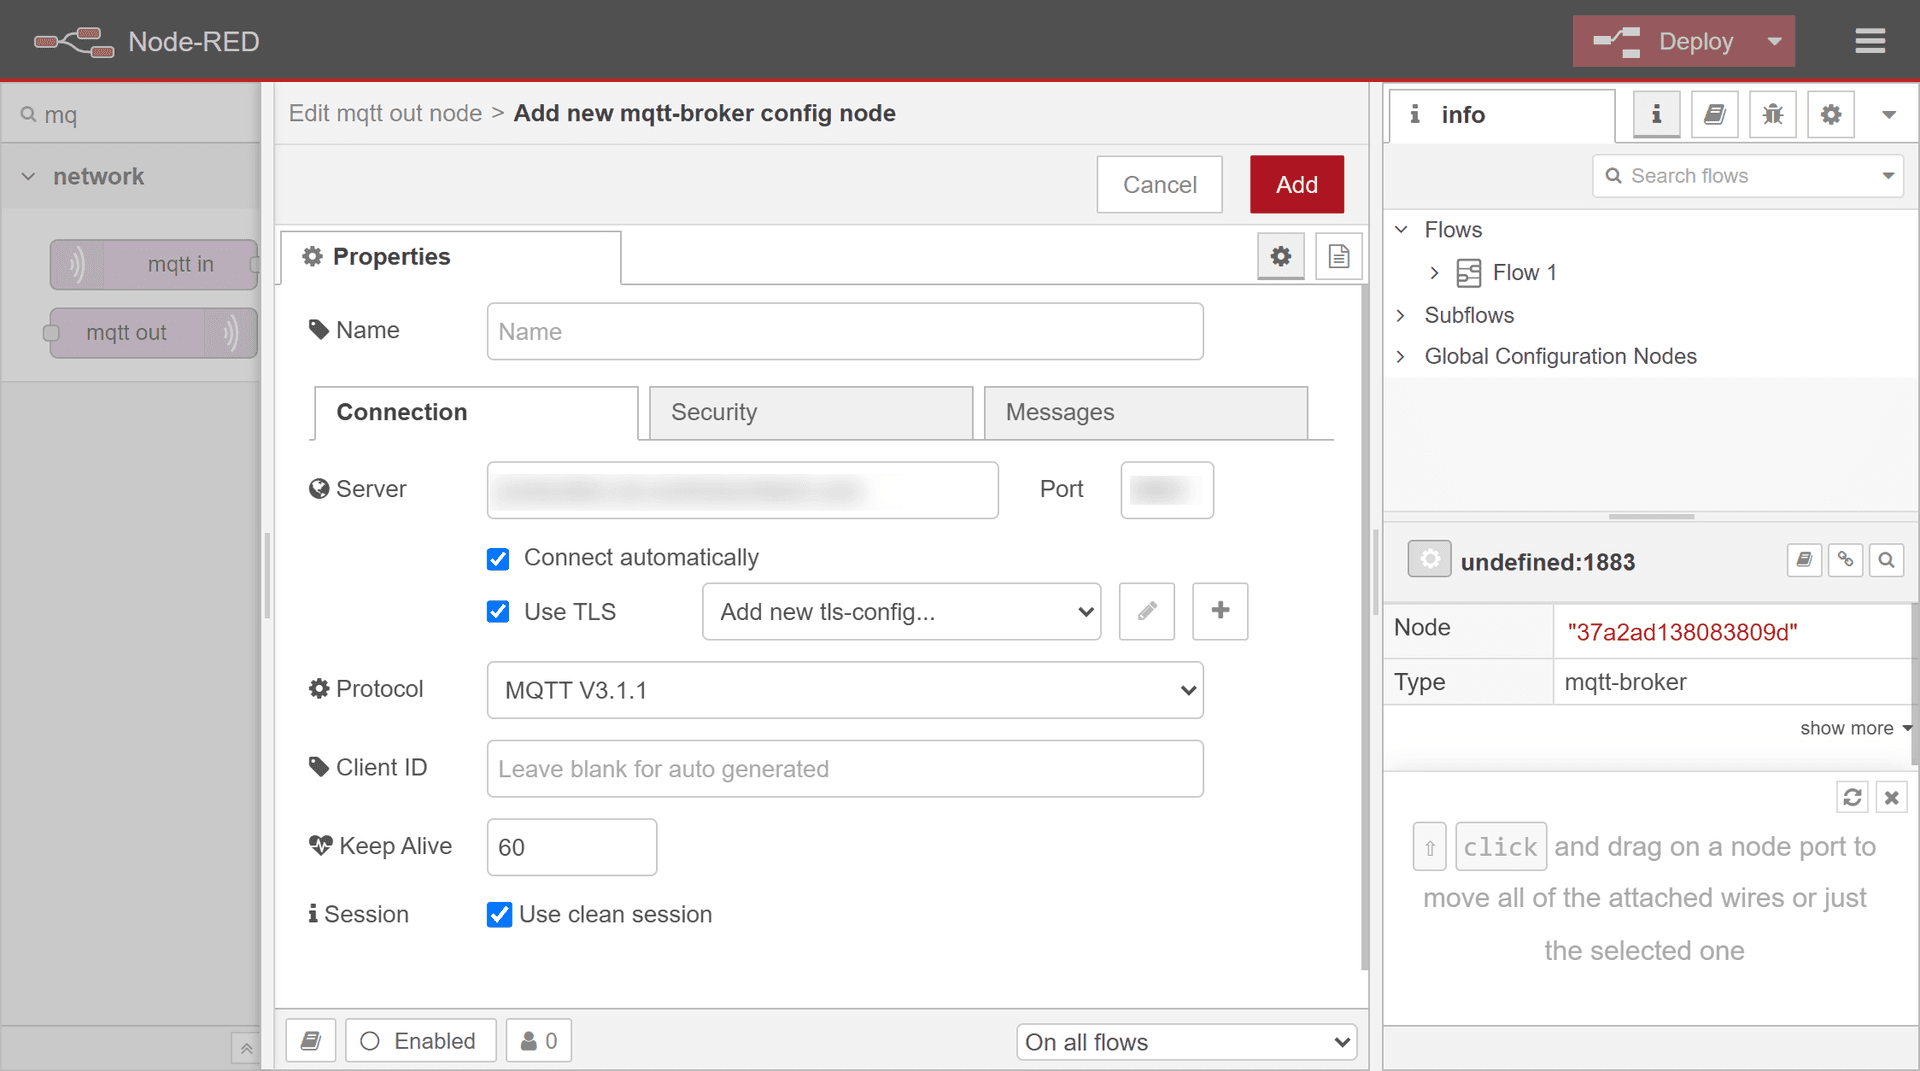Open the debug messages panel

(1773, 114)
